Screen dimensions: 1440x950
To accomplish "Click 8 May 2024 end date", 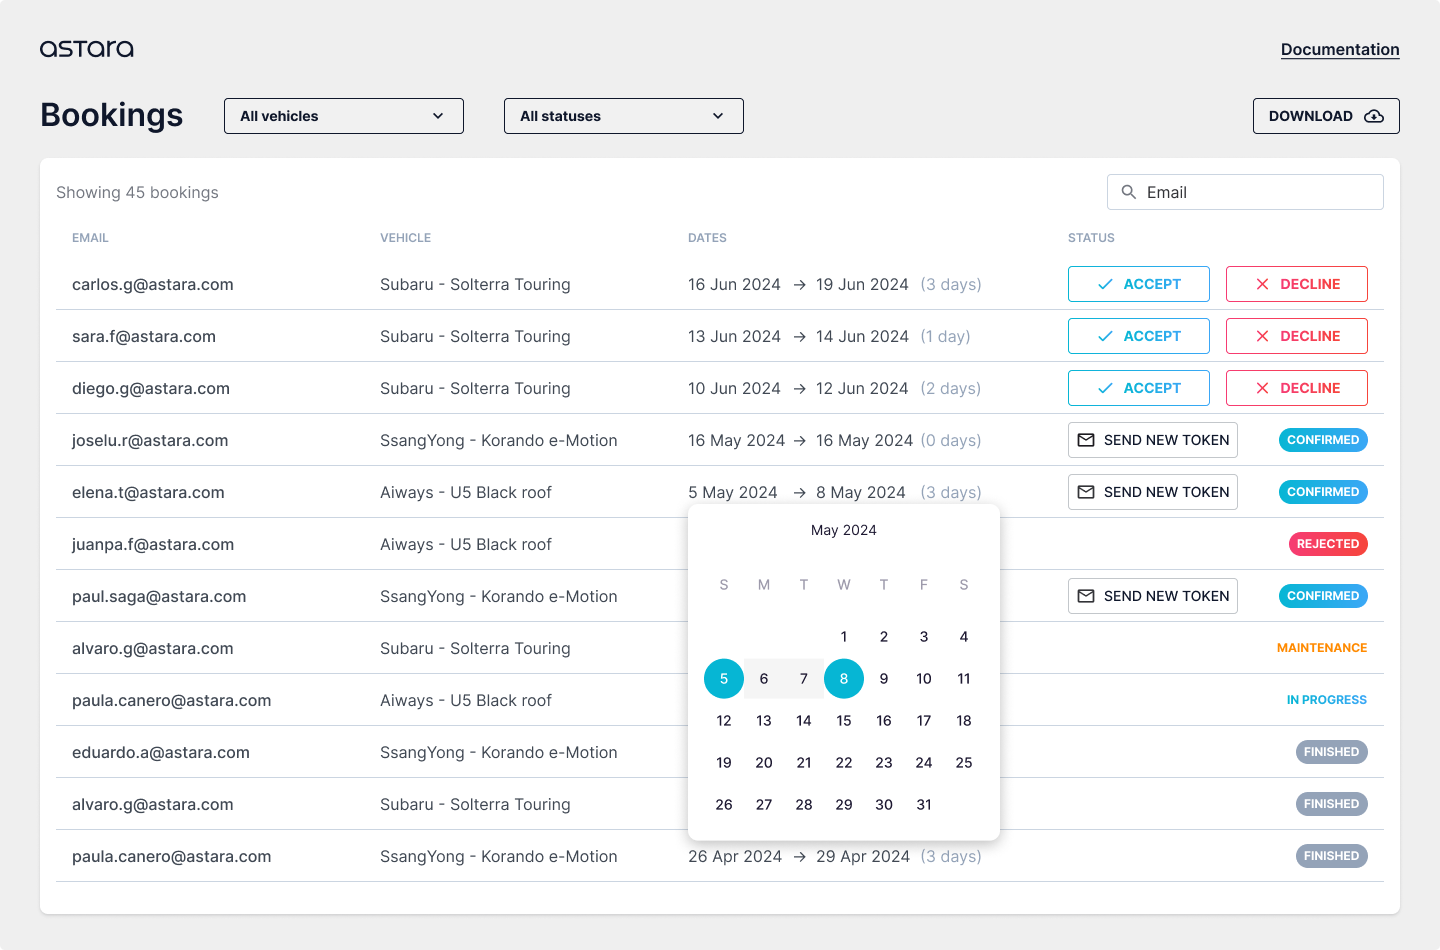I will coord(861,492).
